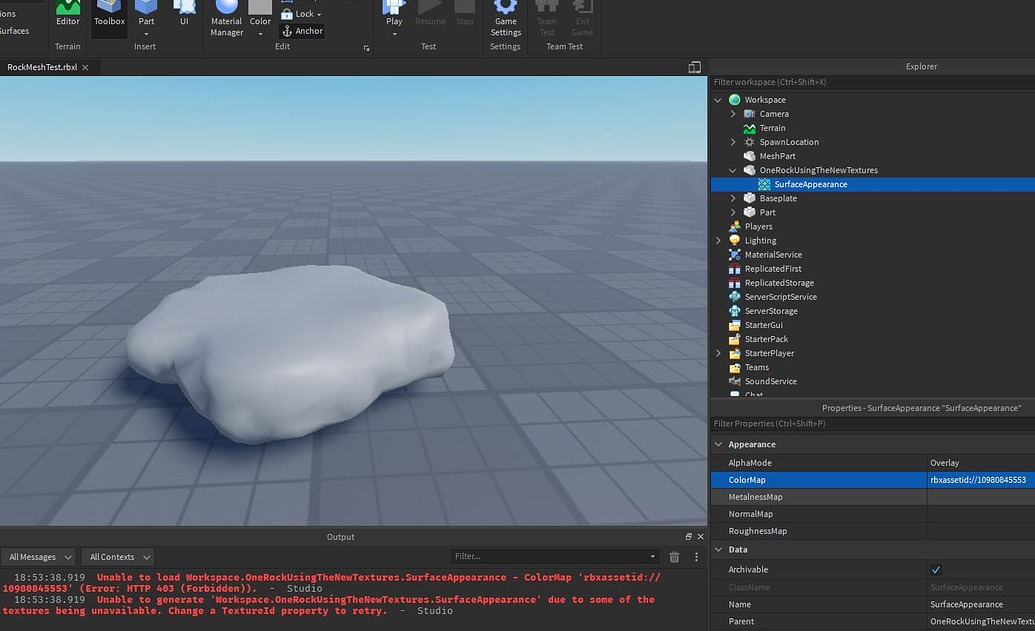Close the Output panel
This screenshot has height=631, width=1035.
coord(700,537)
